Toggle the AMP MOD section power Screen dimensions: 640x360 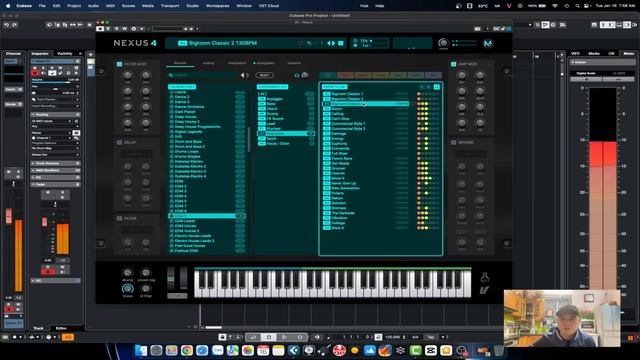[453, 64]
